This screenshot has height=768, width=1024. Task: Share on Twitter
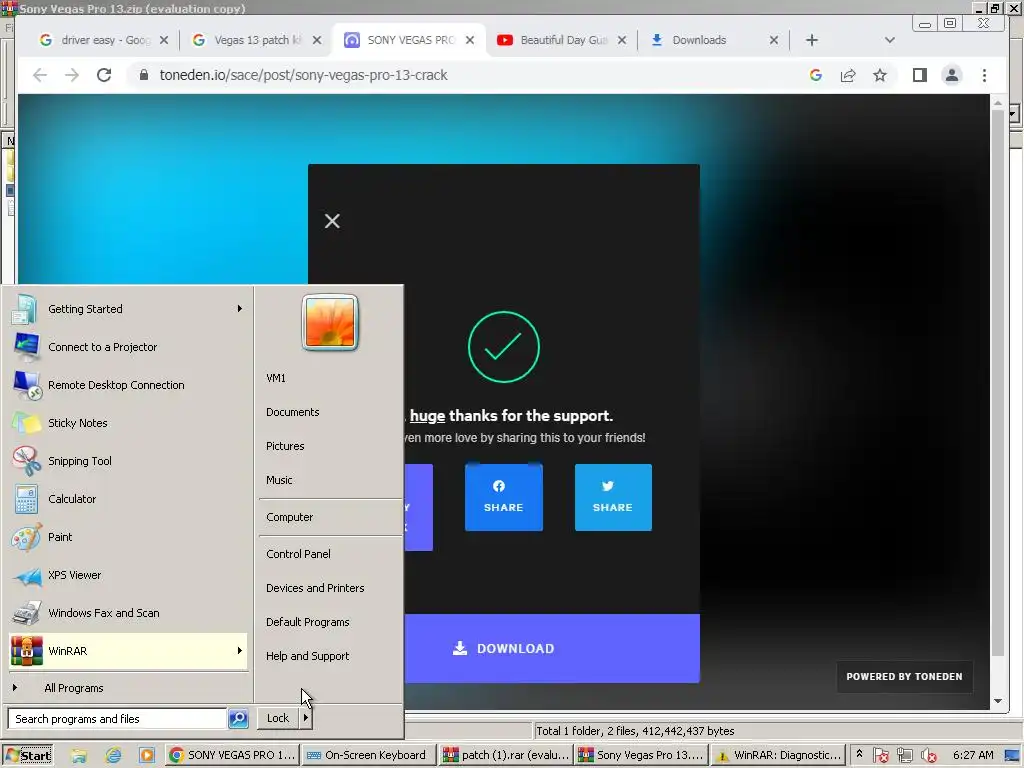click(613, 497)
